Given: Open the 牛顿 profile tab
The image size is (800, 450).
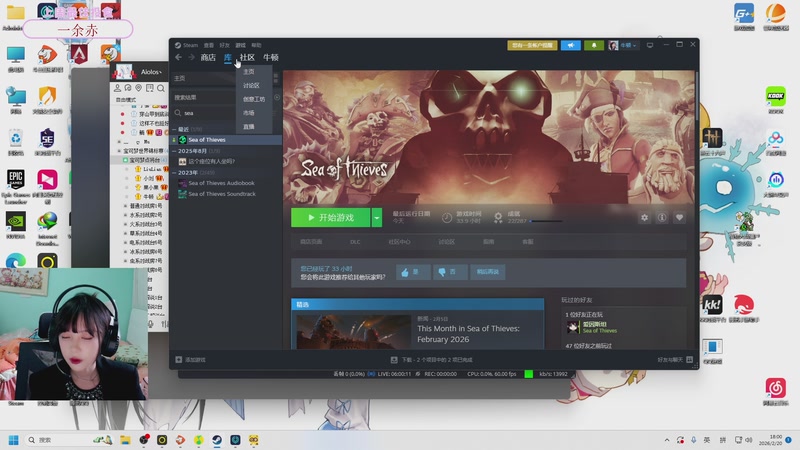Looking at the screenshot, I should [270, 57].
